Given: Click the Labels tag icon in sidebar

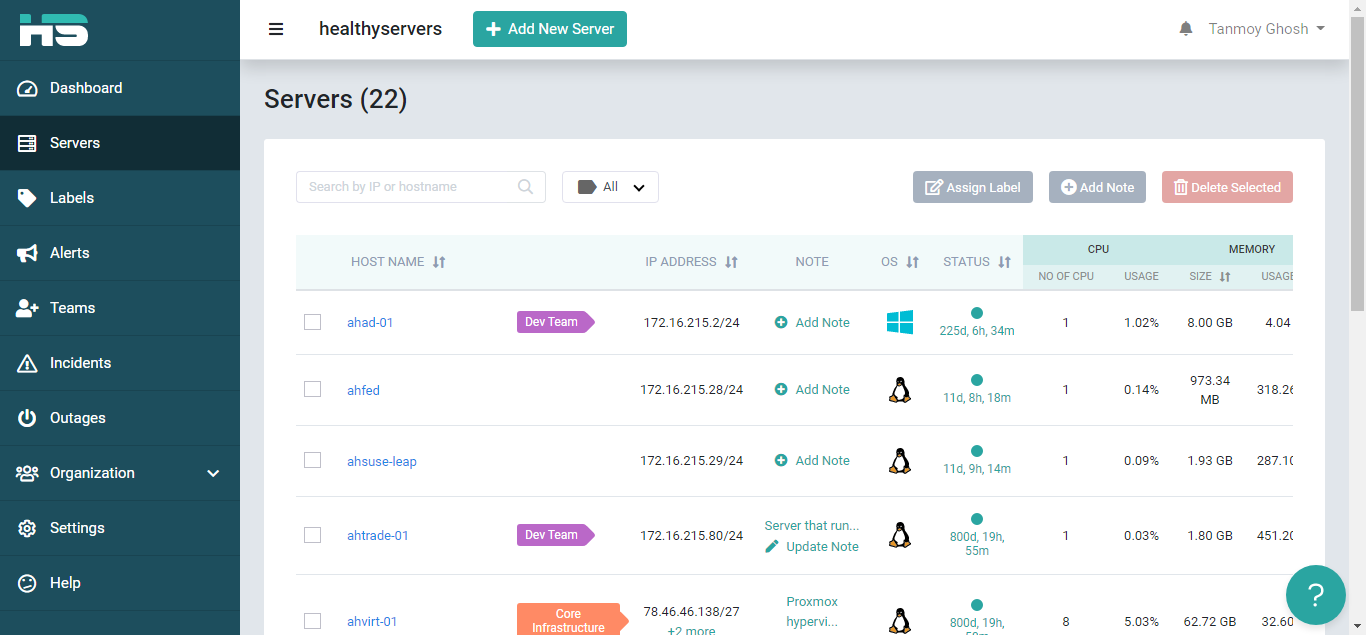Looking at the screenshot, I should tap(27, 198).
